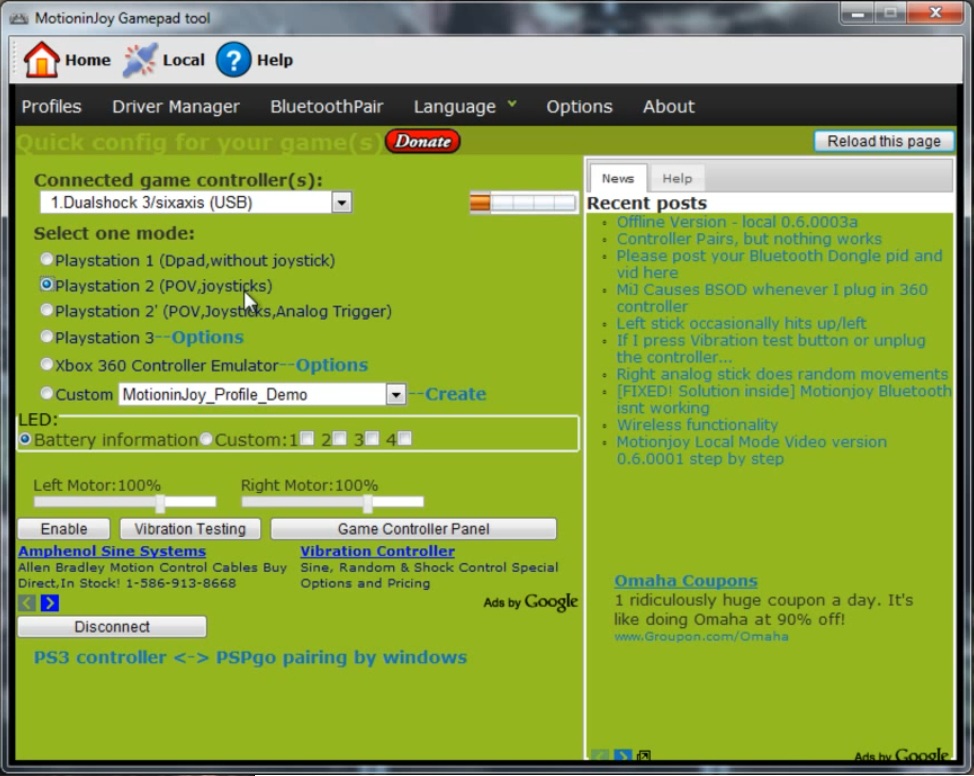Open 'Offline Version - local 0.6.0003a' post
This screenshot has width=974, height=776.
(x=737, y=222)
